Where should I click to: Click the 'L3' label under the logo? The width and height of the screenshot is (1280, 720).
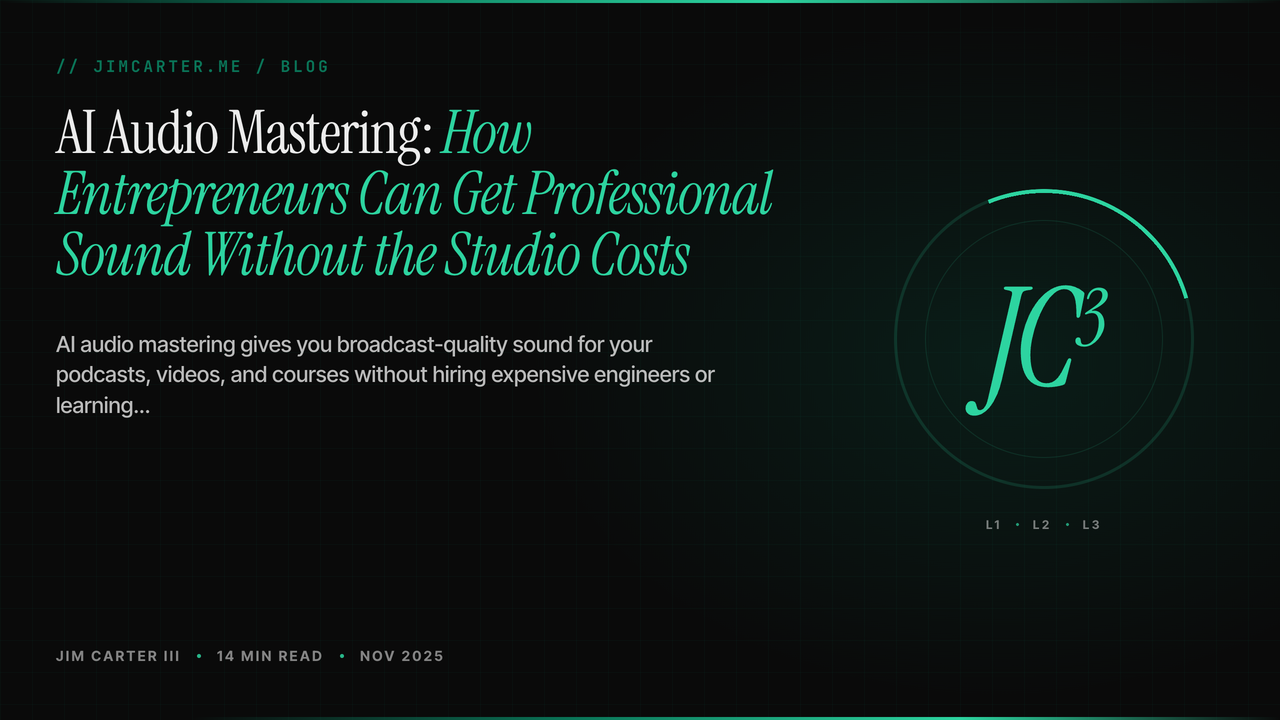tap(1091, 525)
